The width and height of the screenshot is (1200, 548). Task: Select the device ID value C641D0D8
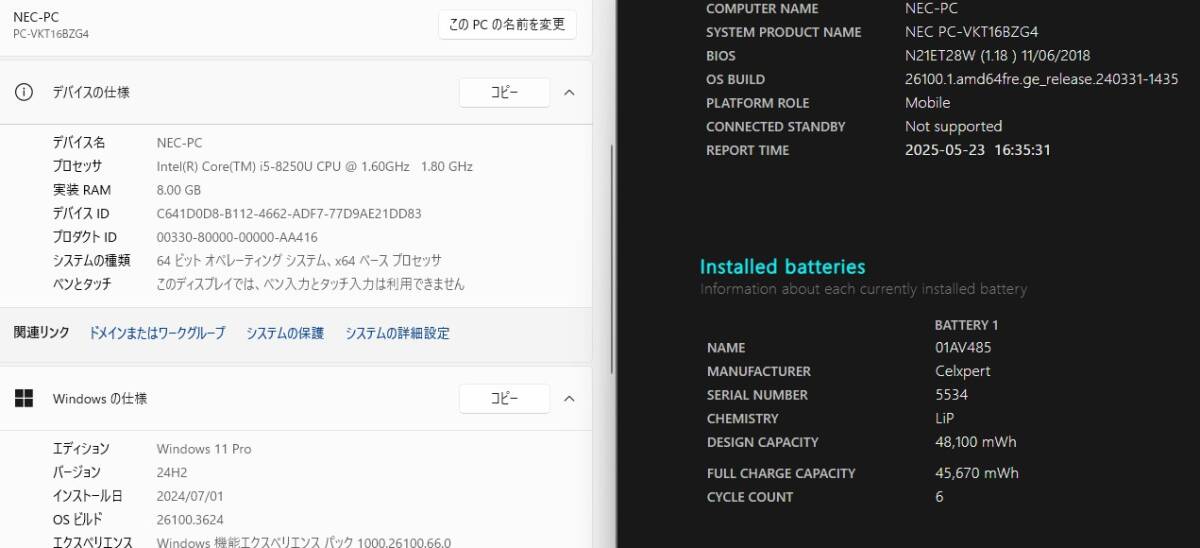pyautogui.click(x=289, y=213)
